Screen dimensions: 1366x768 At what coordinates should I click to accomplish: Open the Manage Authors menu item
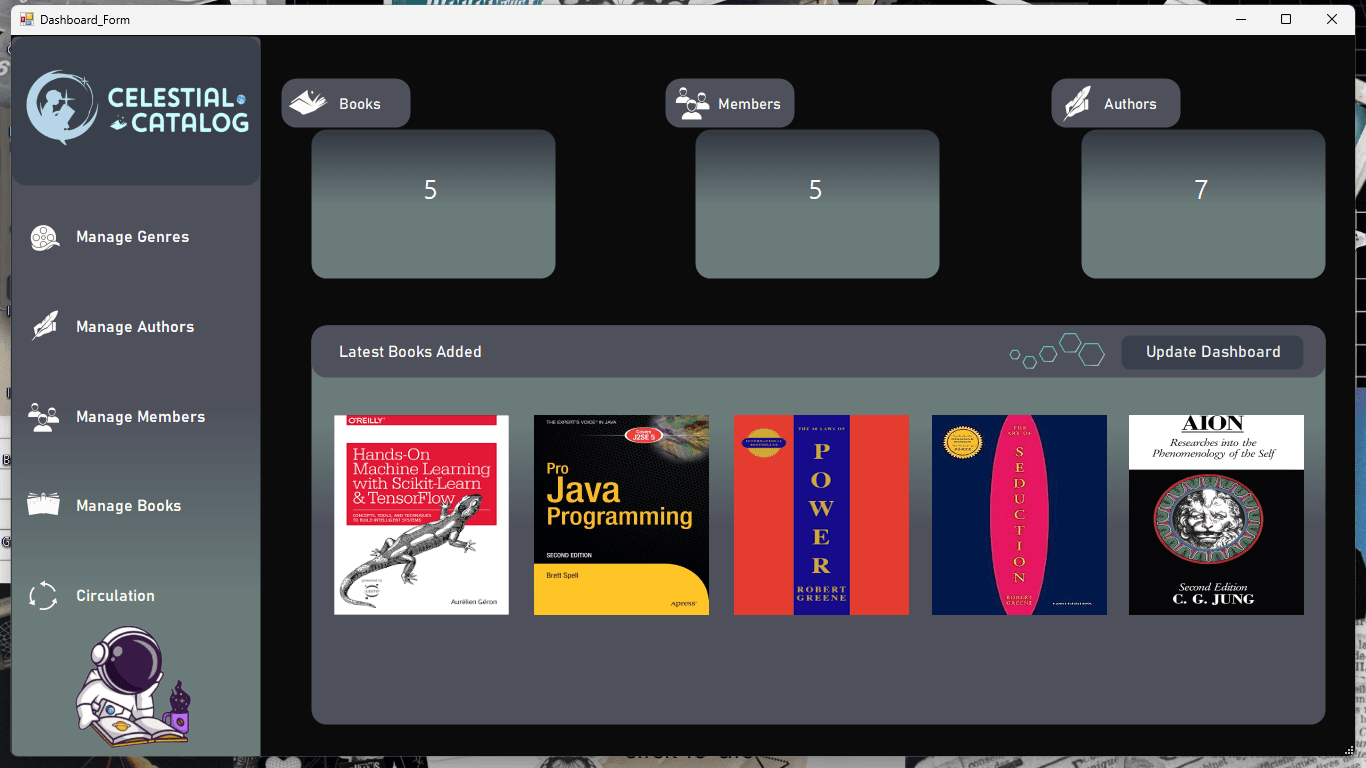pyautogui.click(x=135, y=327)
